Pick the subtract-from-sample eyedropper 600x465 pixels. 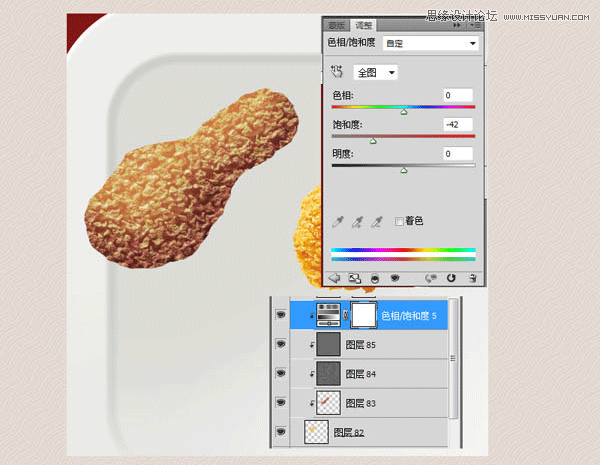coord(377,222)
